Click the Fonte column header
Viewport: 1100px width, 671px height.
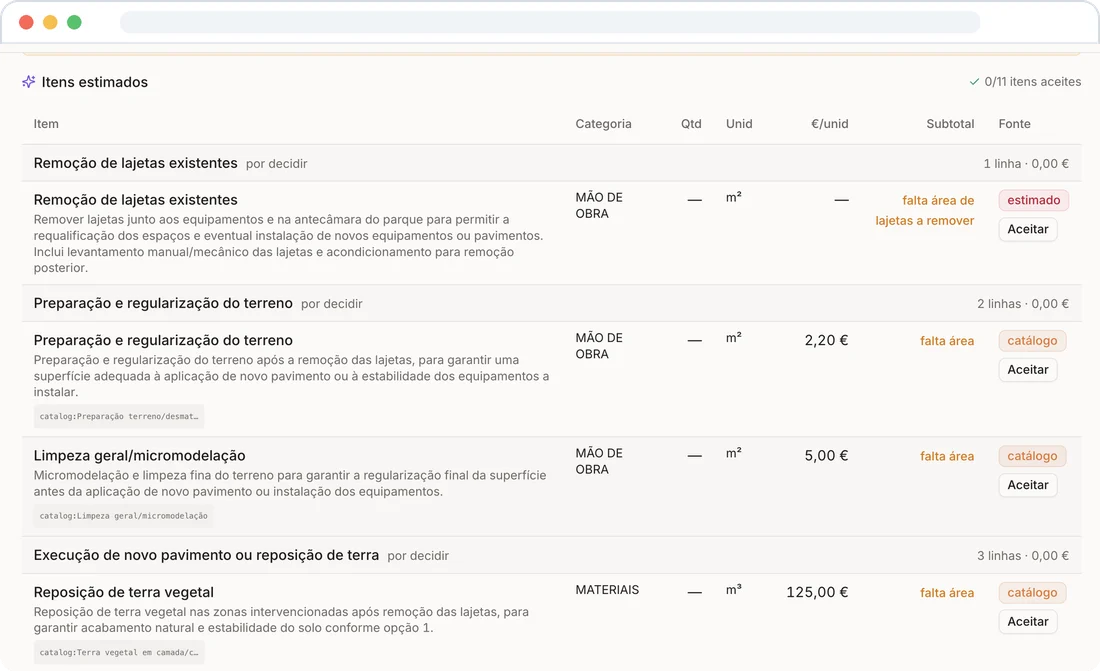click(1014, 124)
